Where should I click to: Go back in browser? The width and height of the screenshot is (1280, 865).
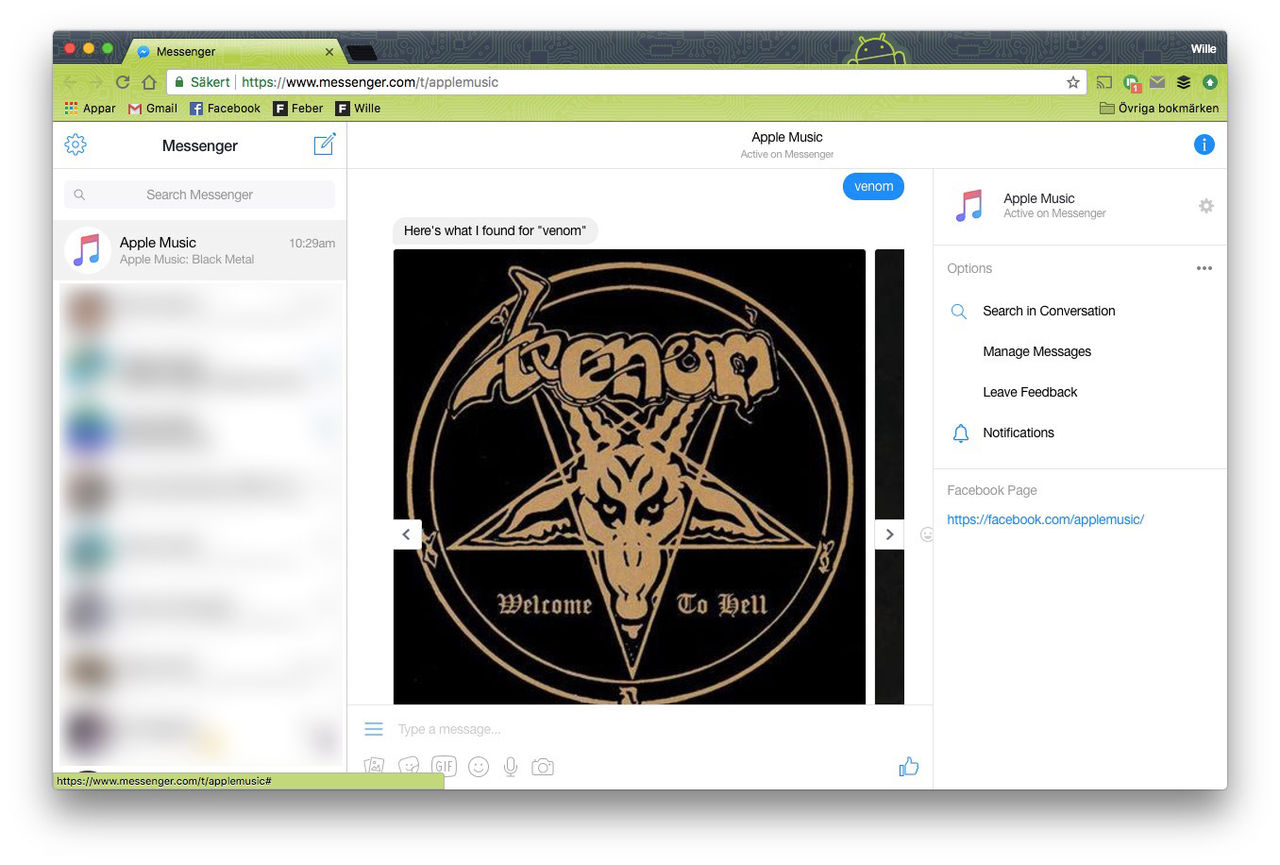[x=70, y=82]
